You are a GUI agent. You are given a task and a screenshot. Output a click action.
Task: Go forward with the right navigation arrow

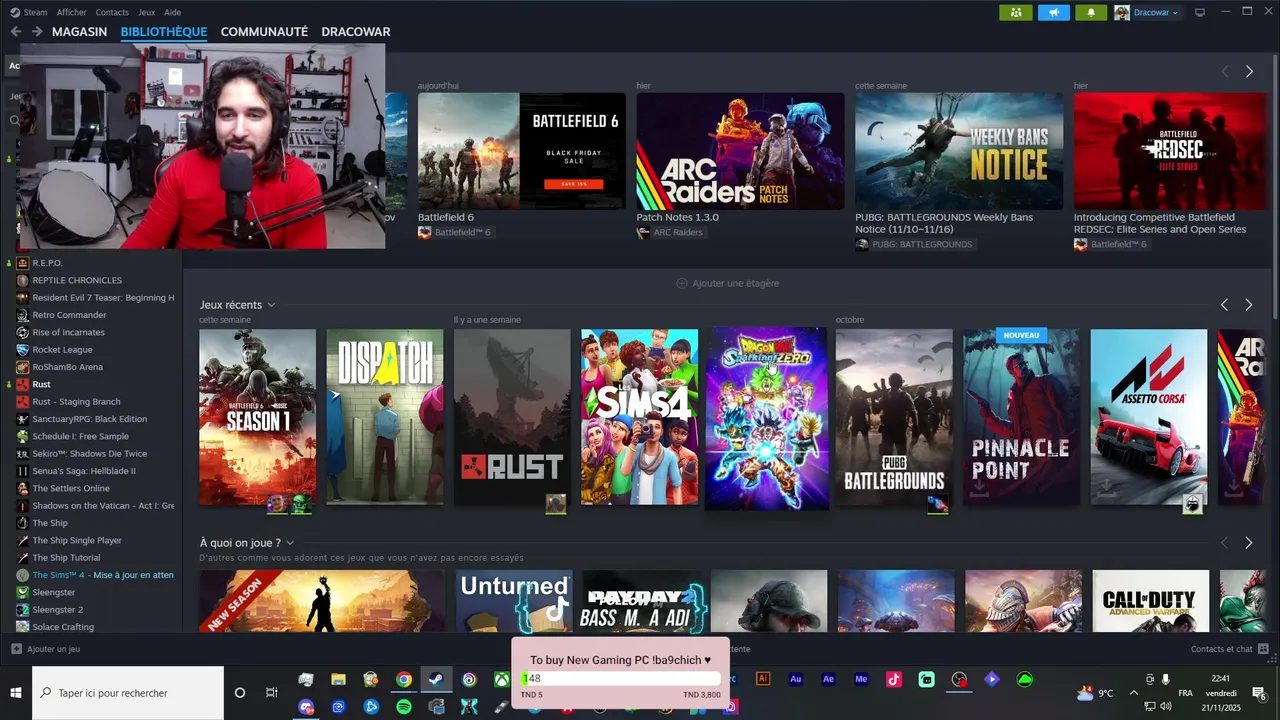click(x=37, y=32)
